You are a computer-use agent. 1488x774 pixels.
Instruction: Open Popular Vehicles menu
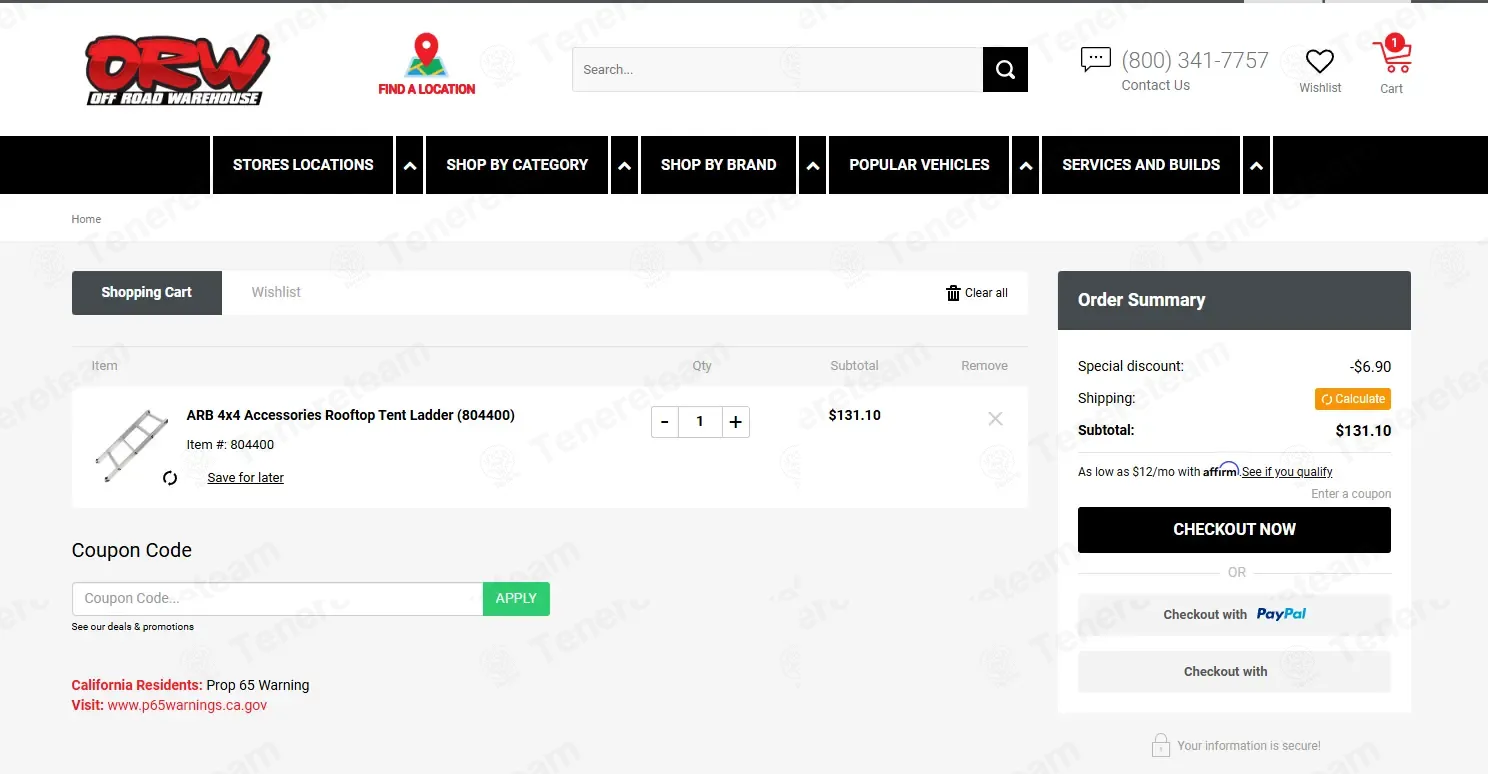point(919,165)
